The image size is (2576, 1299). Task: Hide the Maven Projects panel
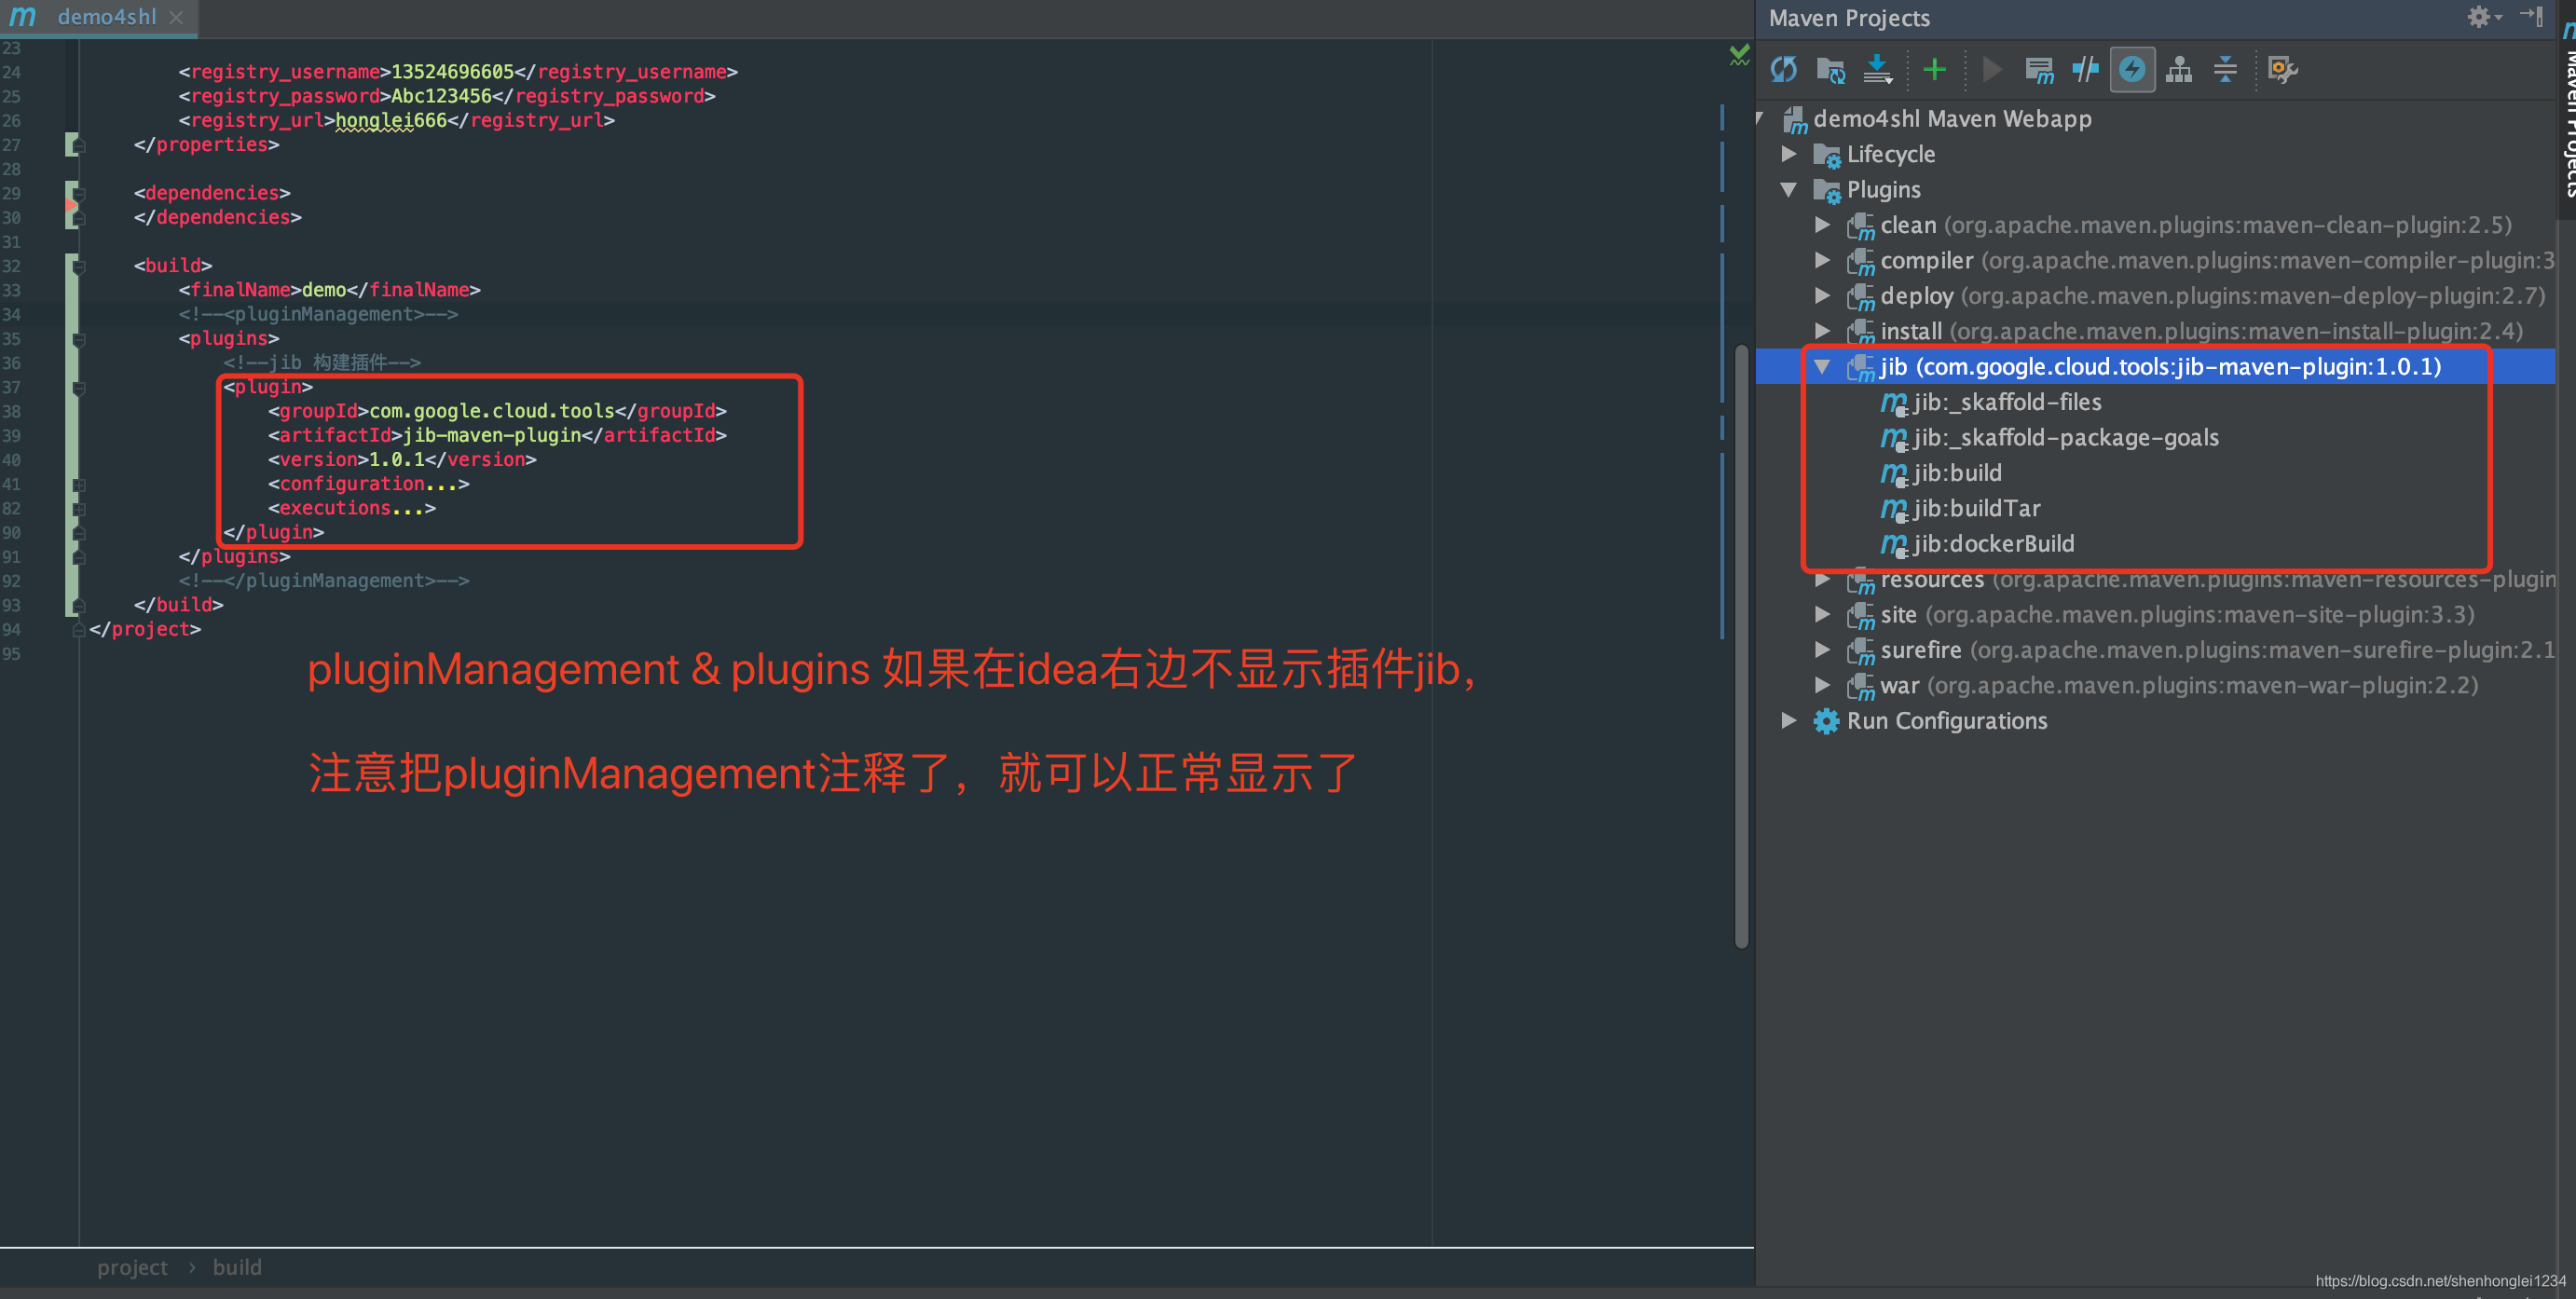[2532, 17]
